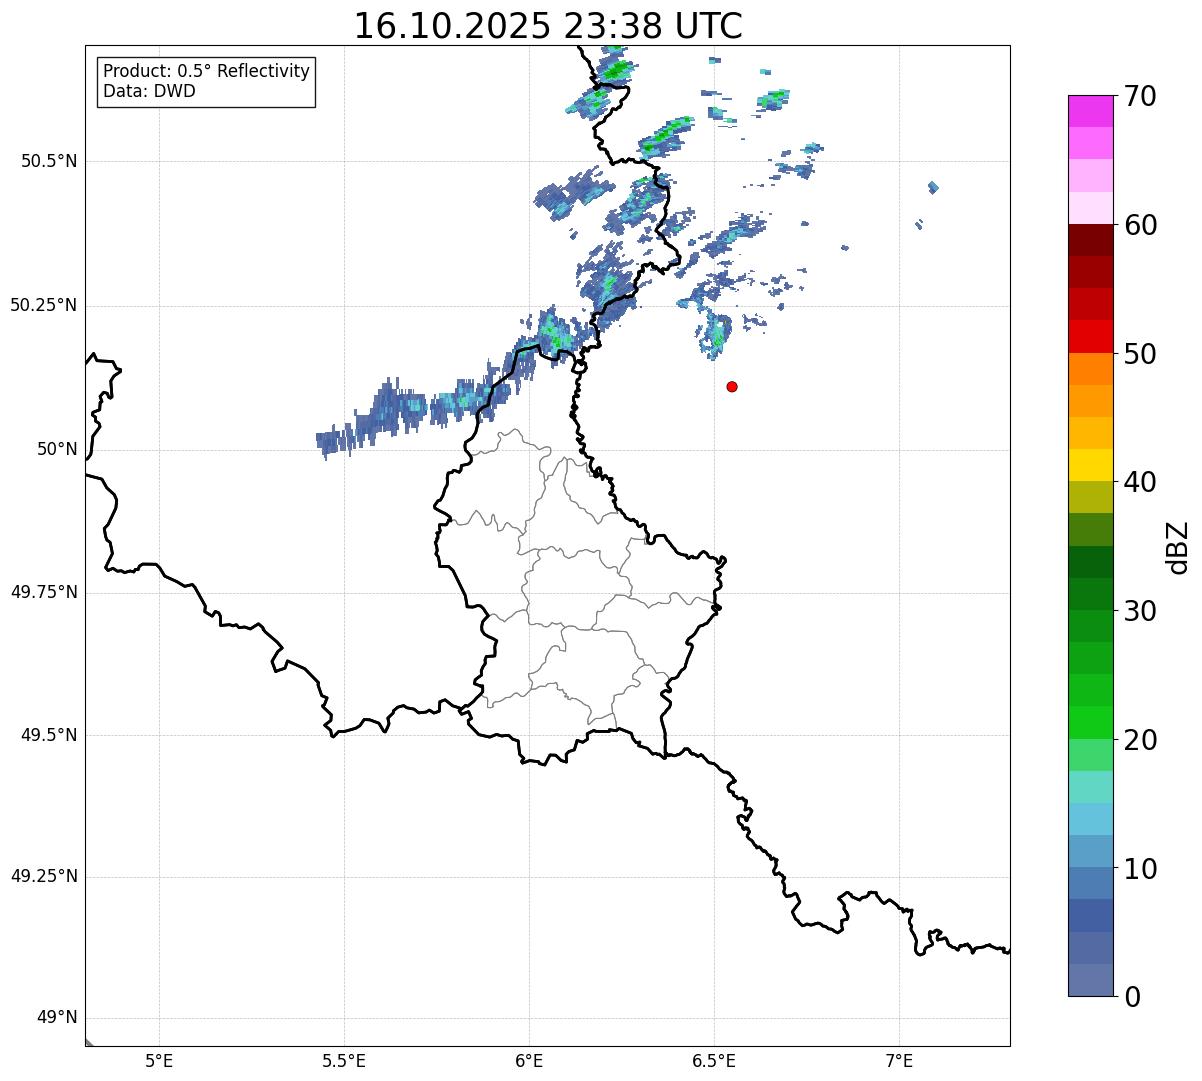Image resolution: width=1202 pixels, height=1081 pixels.
Task: Pick the light blue swatch above 10 dBZ
Action: (x=1090, y=851)
